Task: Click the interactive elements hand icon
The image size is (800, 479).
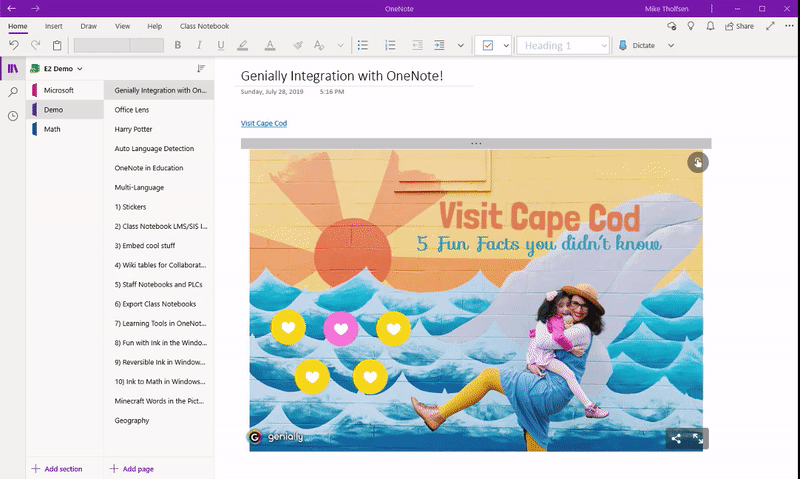Action: coord(697,162)
